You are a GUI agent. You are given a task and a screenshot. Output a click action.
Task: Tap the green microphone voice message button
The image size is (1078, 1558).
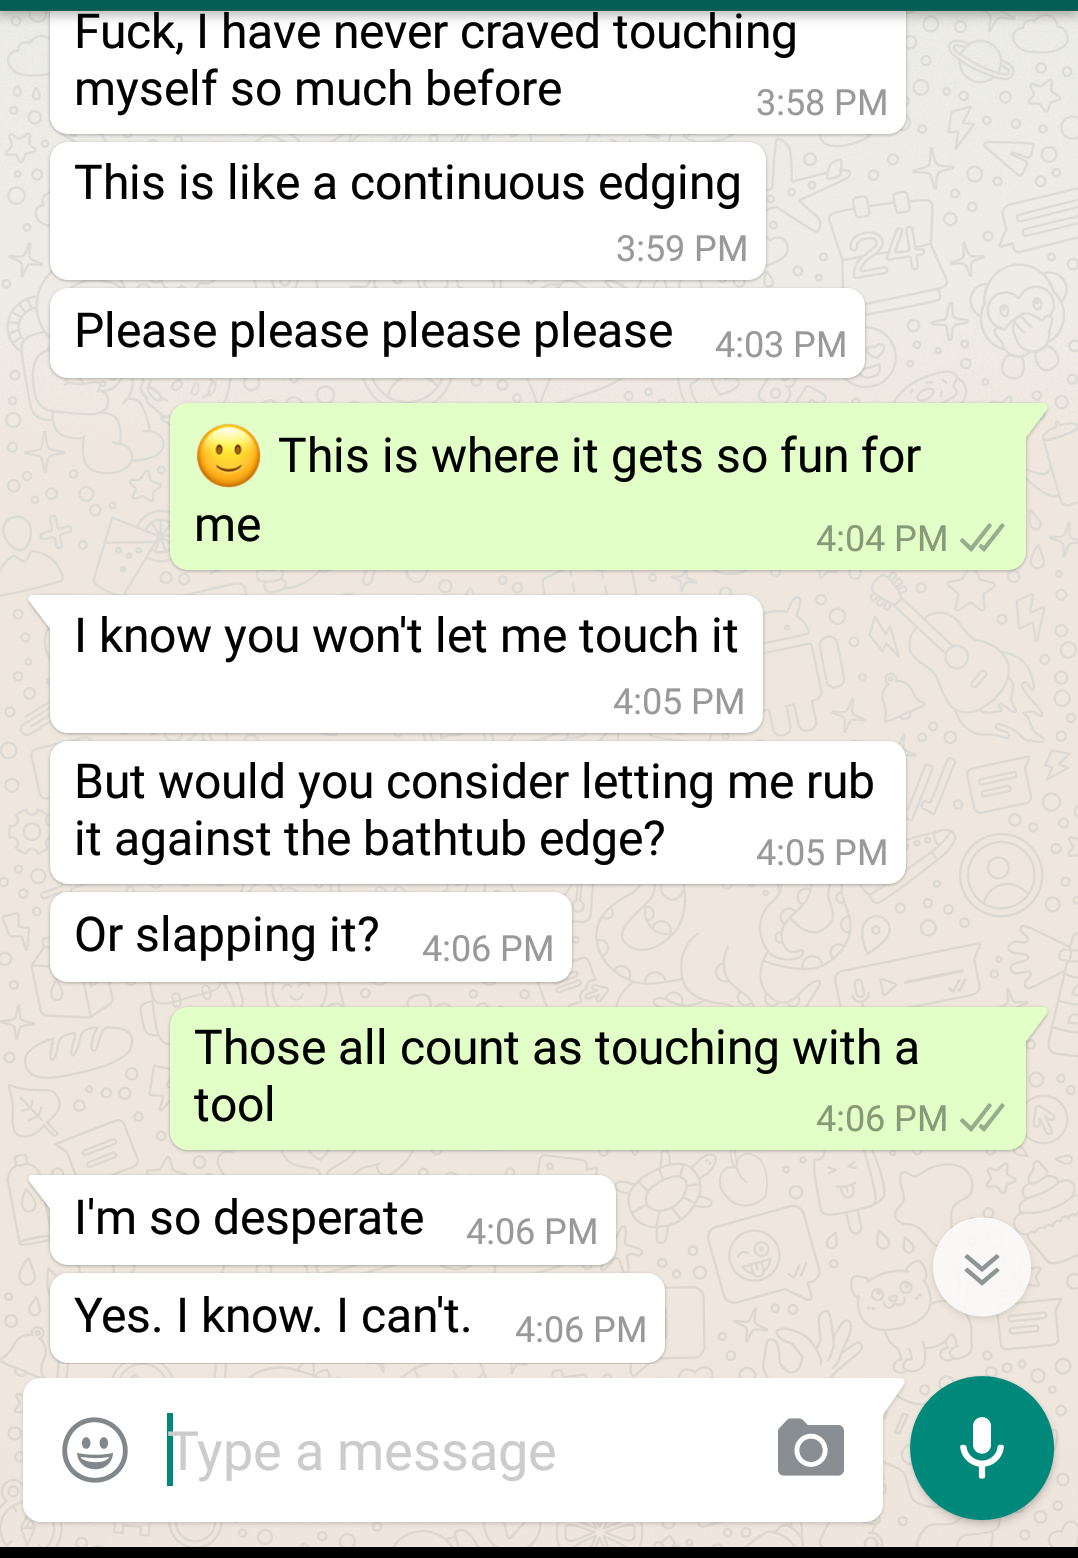[x=981, y=1448]
